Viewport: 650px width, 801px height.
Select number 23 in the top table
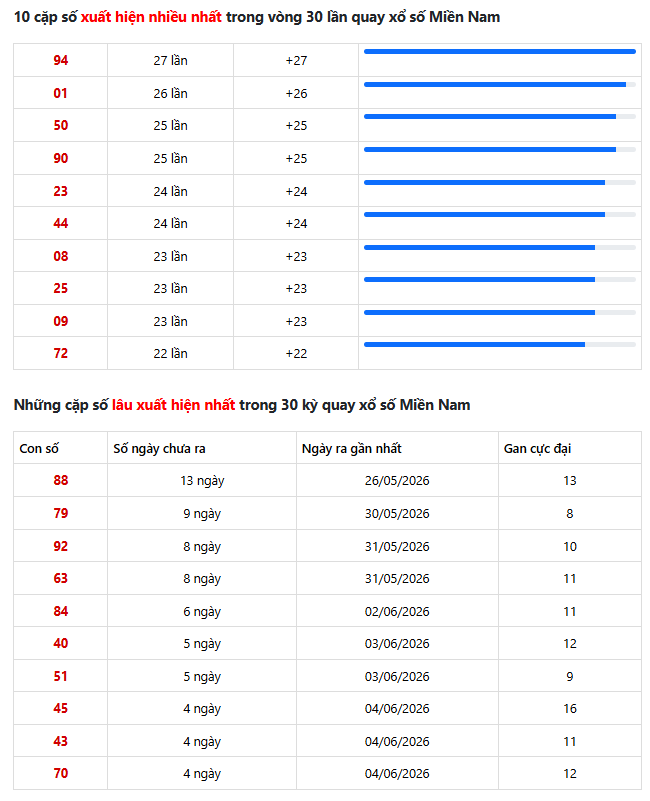[x=60, y=191]
